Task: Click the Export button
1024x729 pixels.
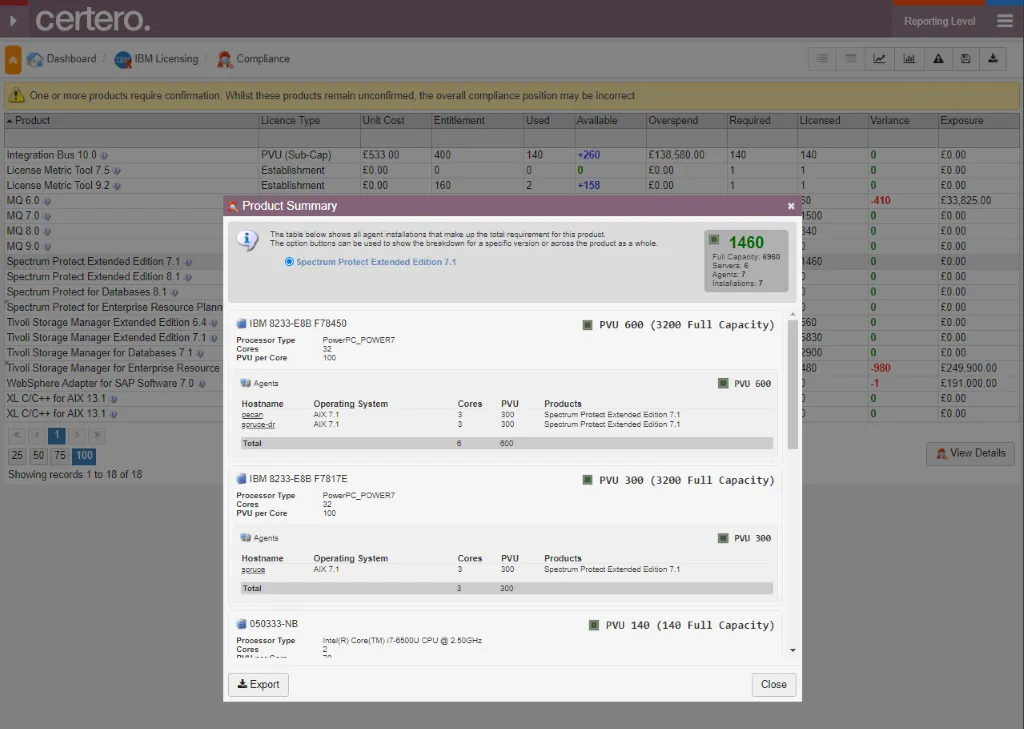Action: point(258,685)
